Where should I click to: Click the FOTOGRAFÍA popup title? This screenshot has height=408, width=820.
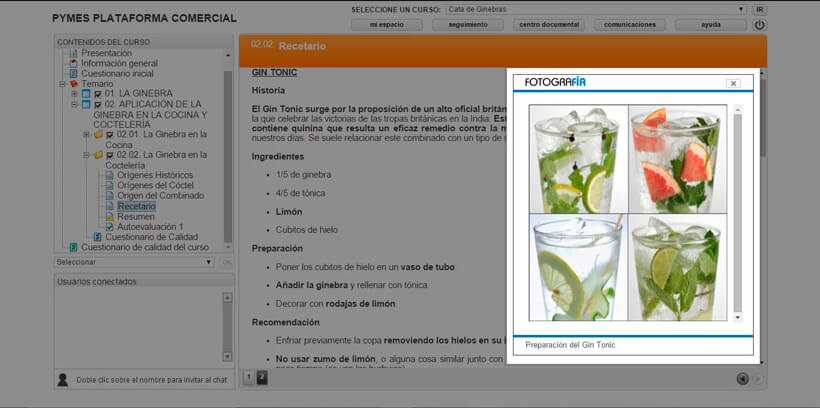tap(555, 82)
